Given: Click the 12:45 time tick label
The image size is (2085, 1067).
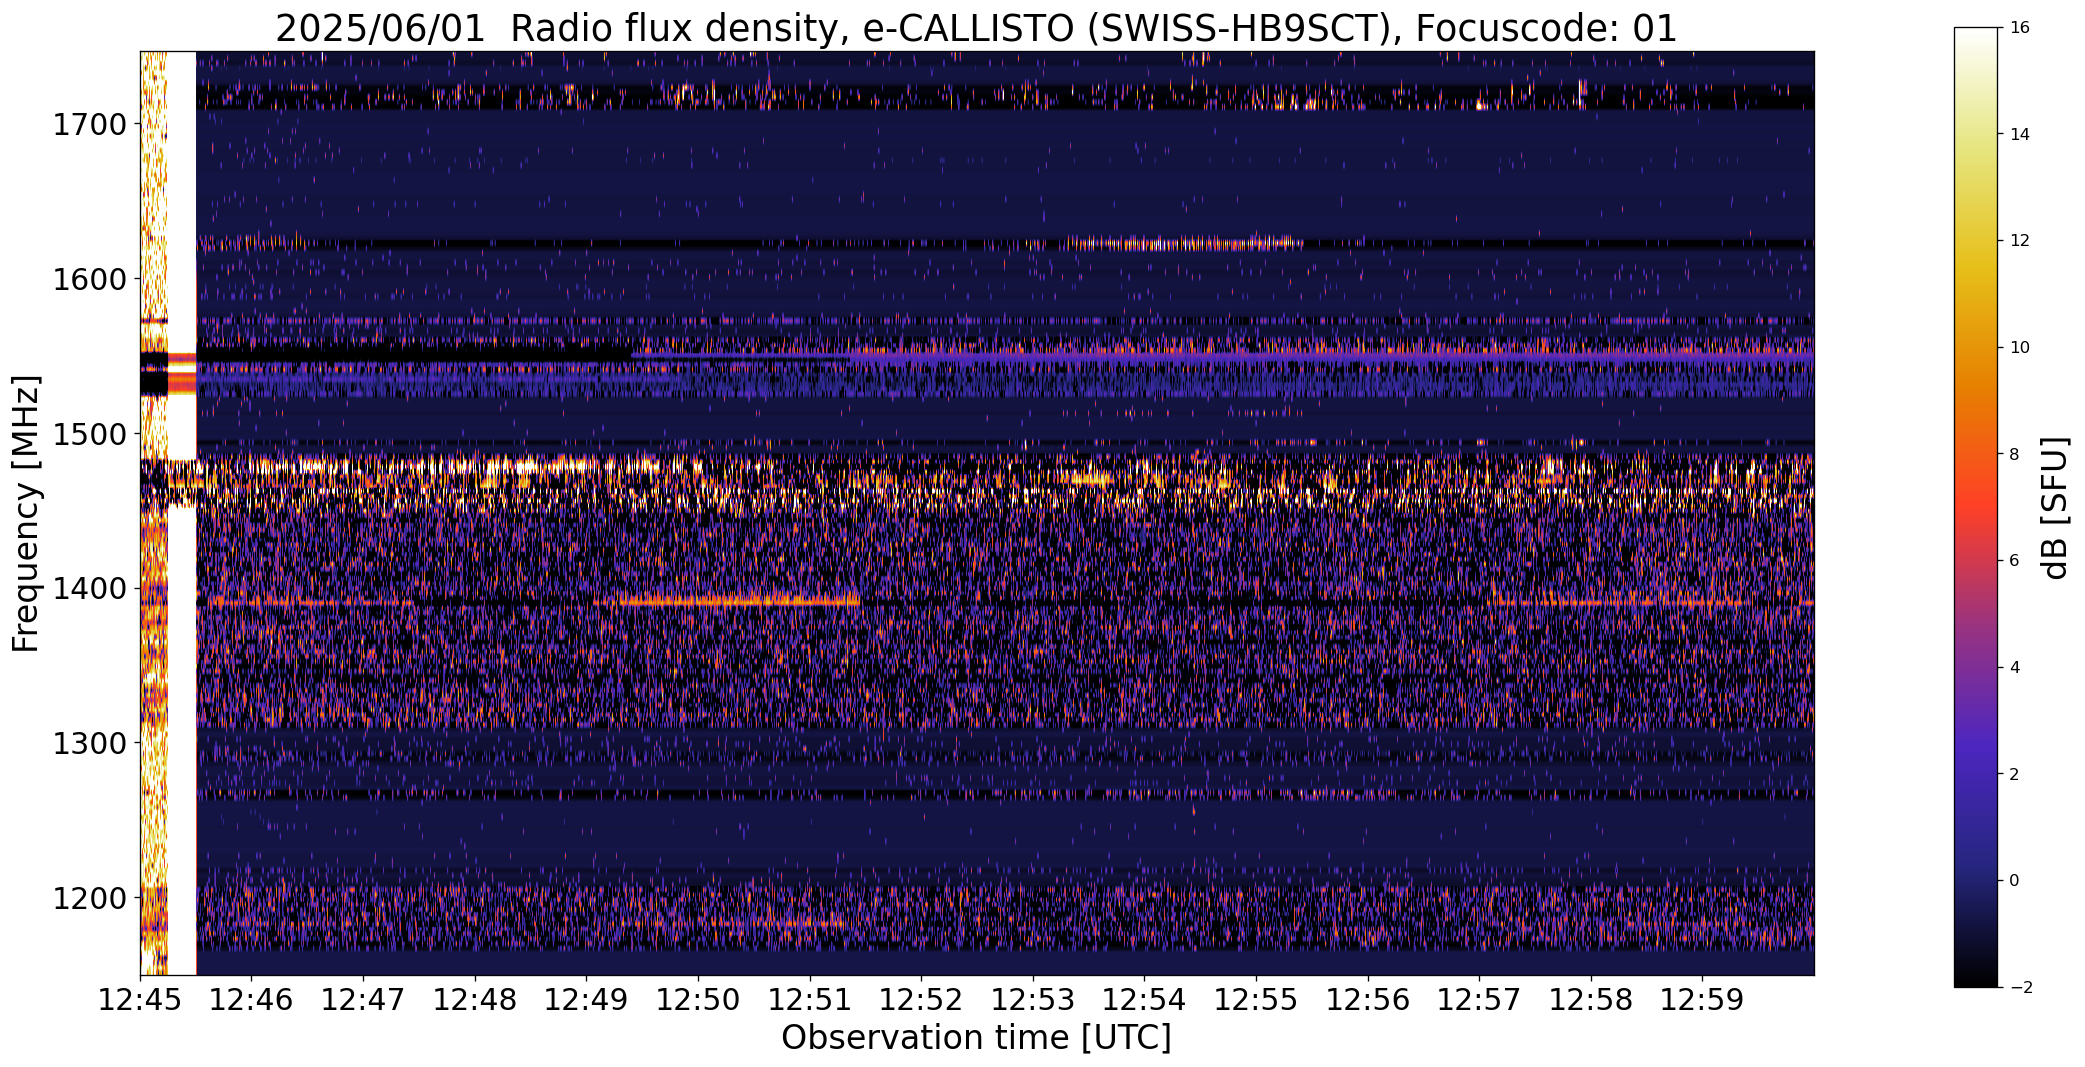Looking at the screenshot, I should click(140, 1000).
